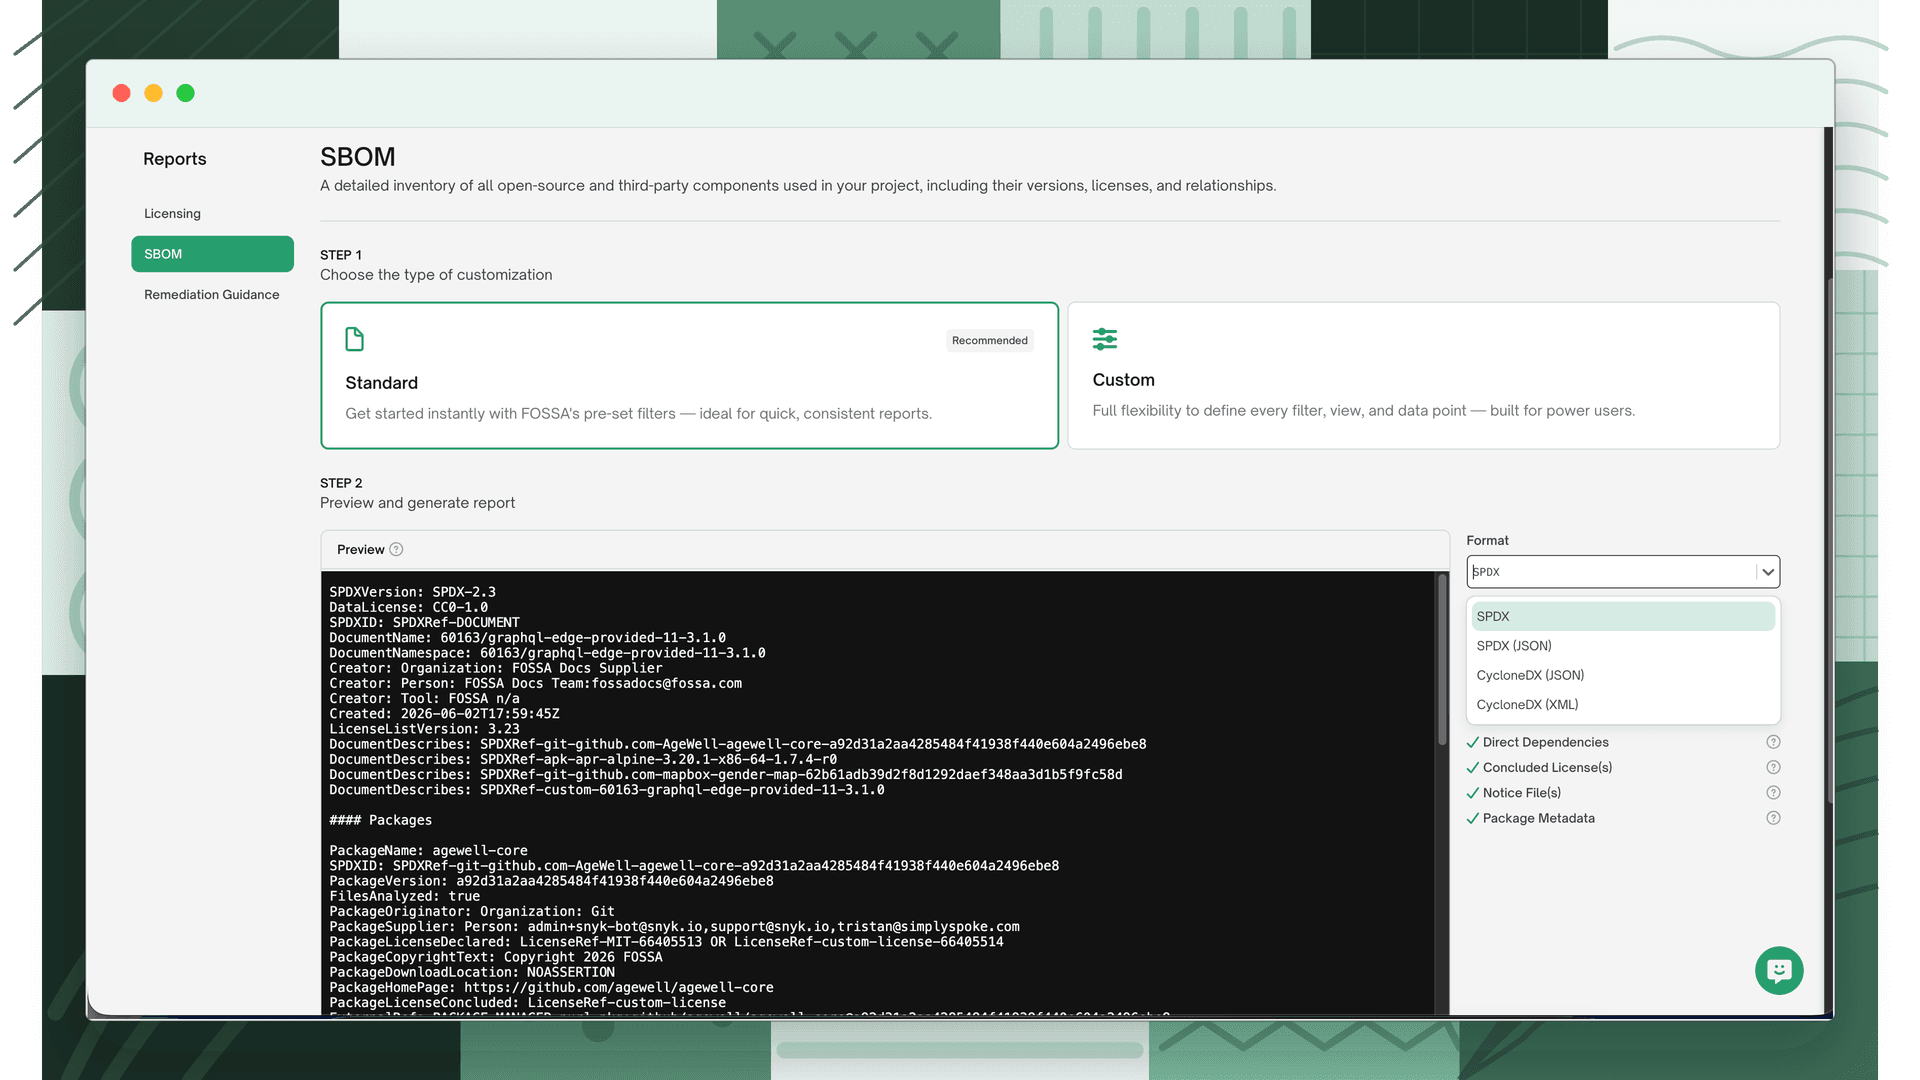Click the Custom sliders icon
The height and width of the screenshot is (1080, 1920).
1104,339
